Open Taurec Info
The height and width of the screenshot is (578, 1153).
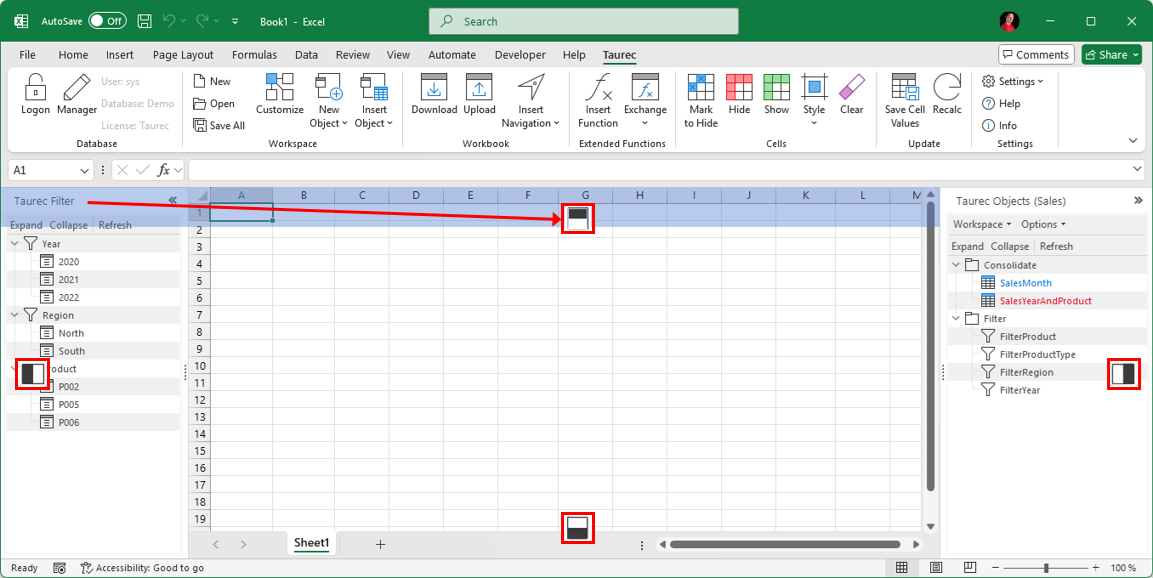(1000, 126)
